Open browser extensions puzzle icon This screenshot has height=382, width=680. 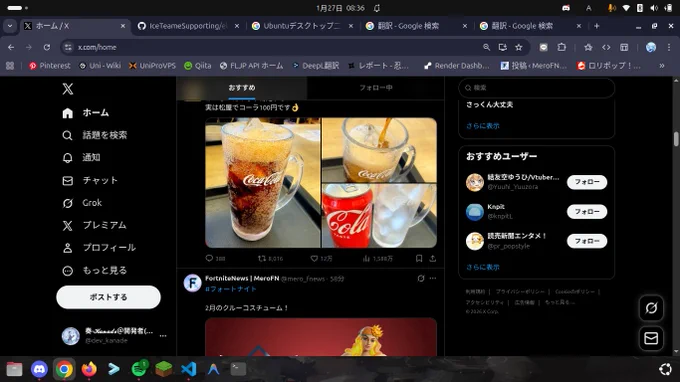click(562, 47)
